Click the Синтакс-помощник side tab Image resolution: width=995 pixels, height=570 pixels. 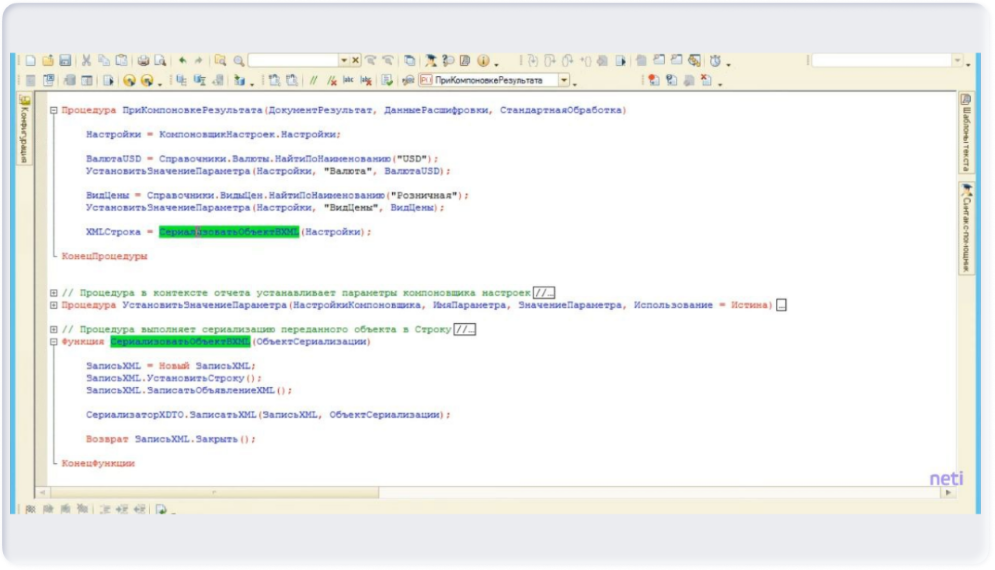[x=966, y=228]
